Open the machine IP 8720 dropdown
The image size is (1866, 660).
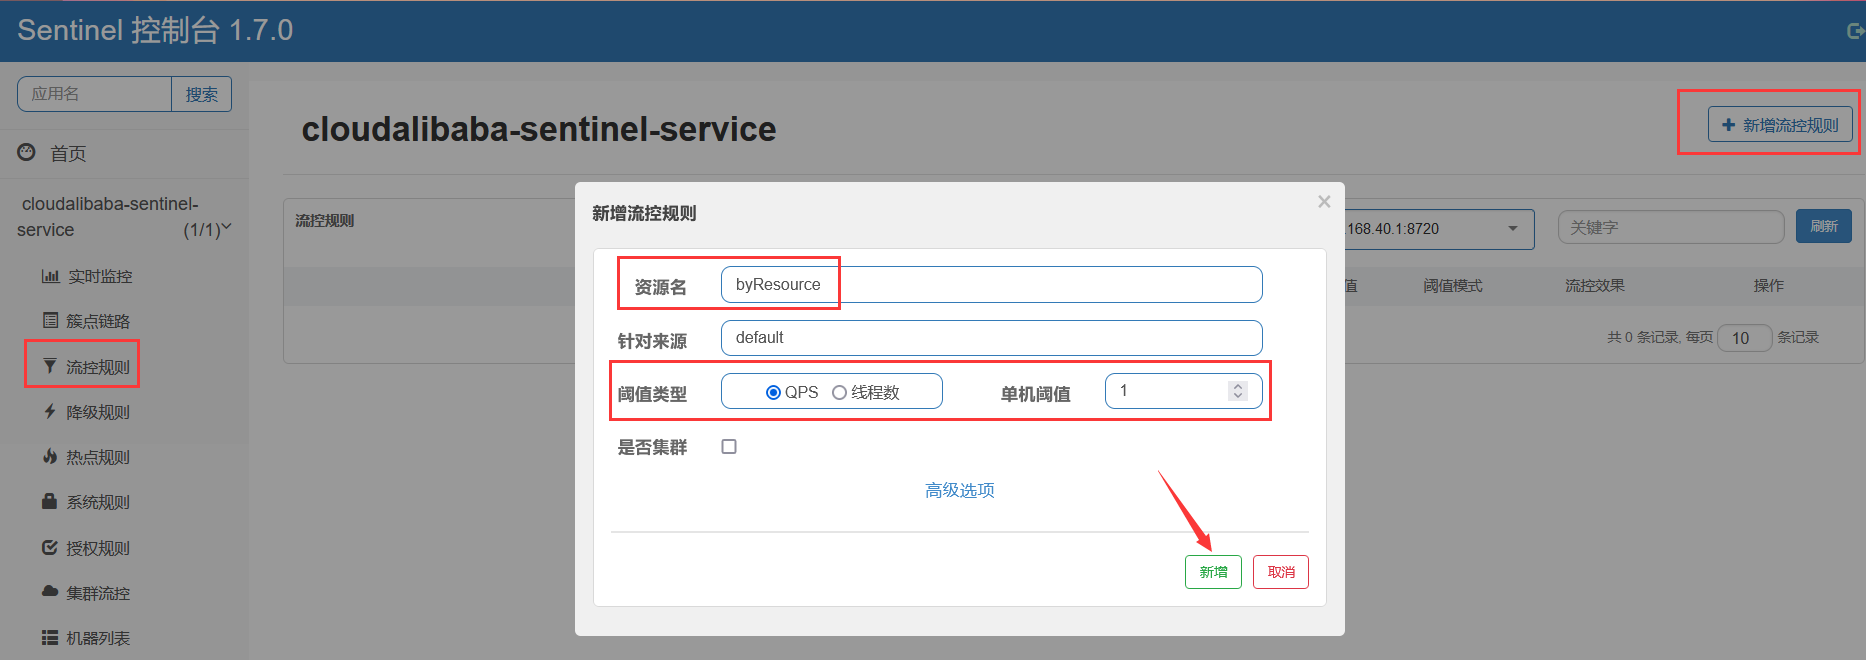[1437, 229]
